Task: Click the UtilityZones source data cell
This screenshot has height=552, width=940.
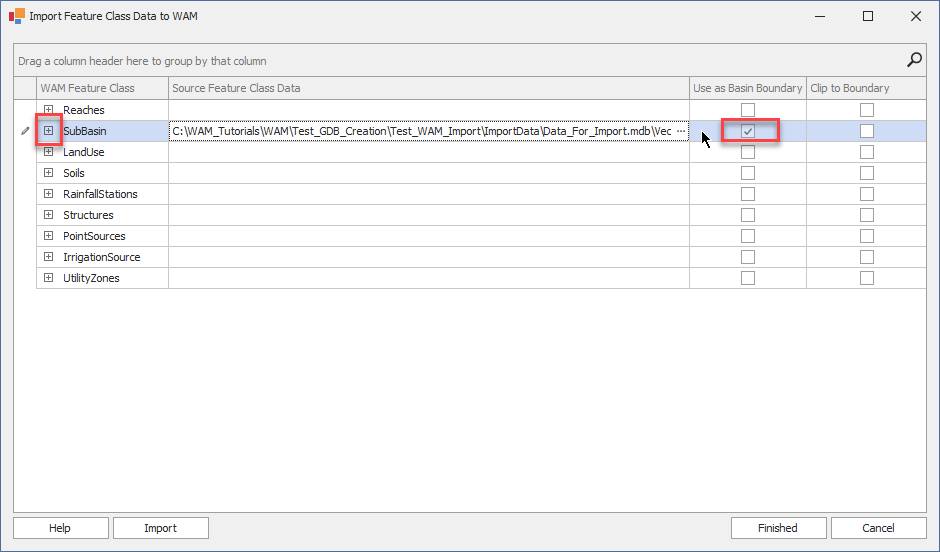Action: point(429,277)
